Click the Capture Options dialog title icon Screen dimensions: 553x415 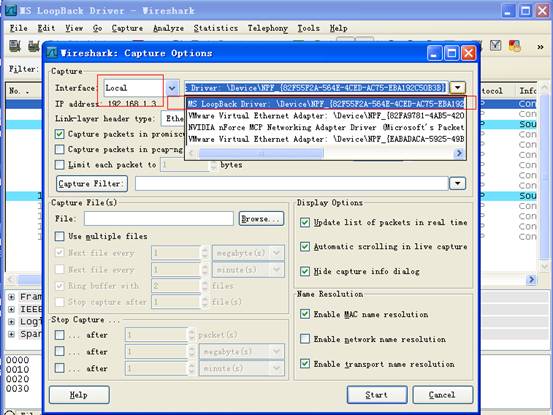52,53
